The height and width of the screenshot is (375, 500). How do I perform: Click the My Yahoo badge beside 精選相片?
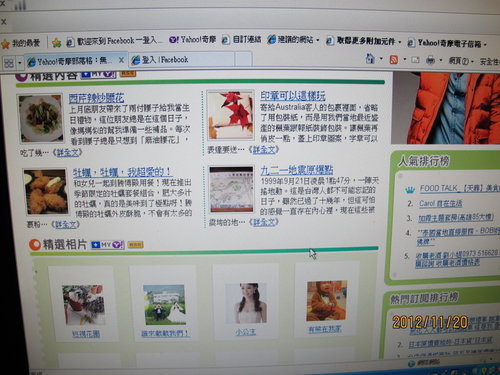click(x=107, y=244)
